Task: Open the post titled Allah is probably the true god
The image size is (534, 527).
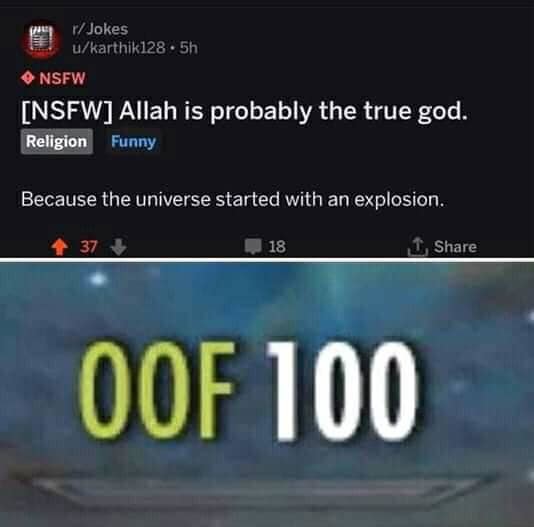Action: click(x=244, y=111)
